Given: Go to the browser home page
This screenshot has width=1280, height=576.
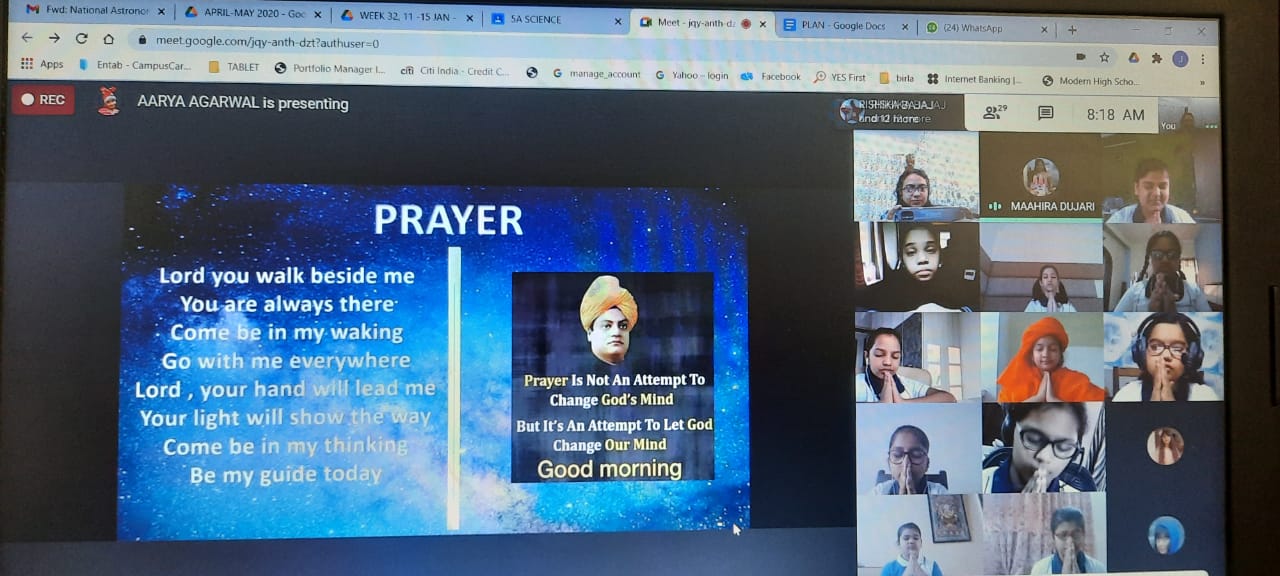Looking at the screenshot, I should pos(108,39).
